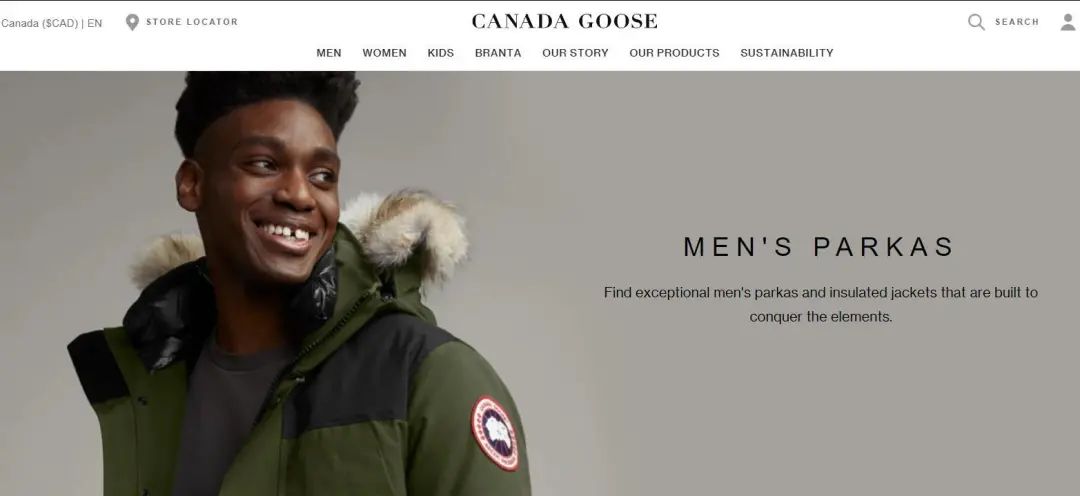Image resolution: width=1080 pixels, height=496 pixels.
Task: Go to the OUR STORY section
Action: tap(575, 53)
